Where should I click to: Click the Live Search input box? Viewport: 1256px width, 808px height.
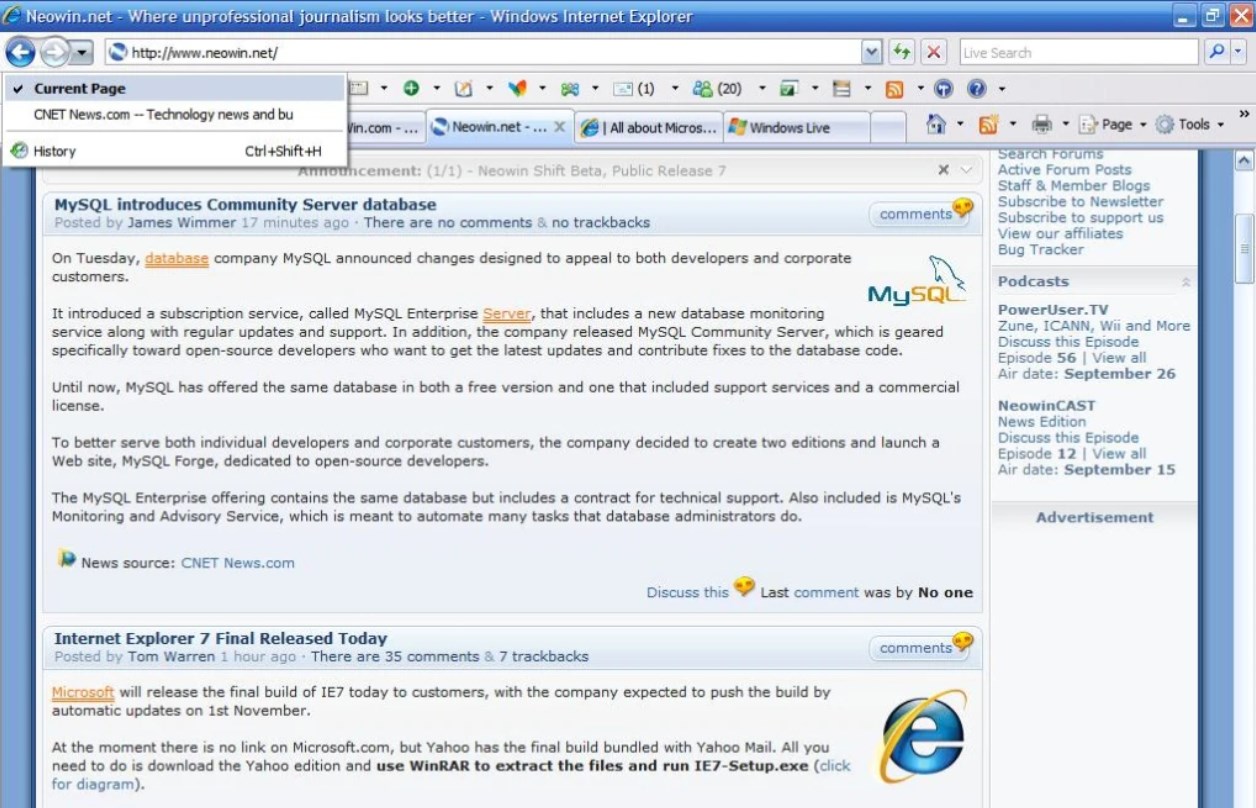click(x=1079, y=52)
